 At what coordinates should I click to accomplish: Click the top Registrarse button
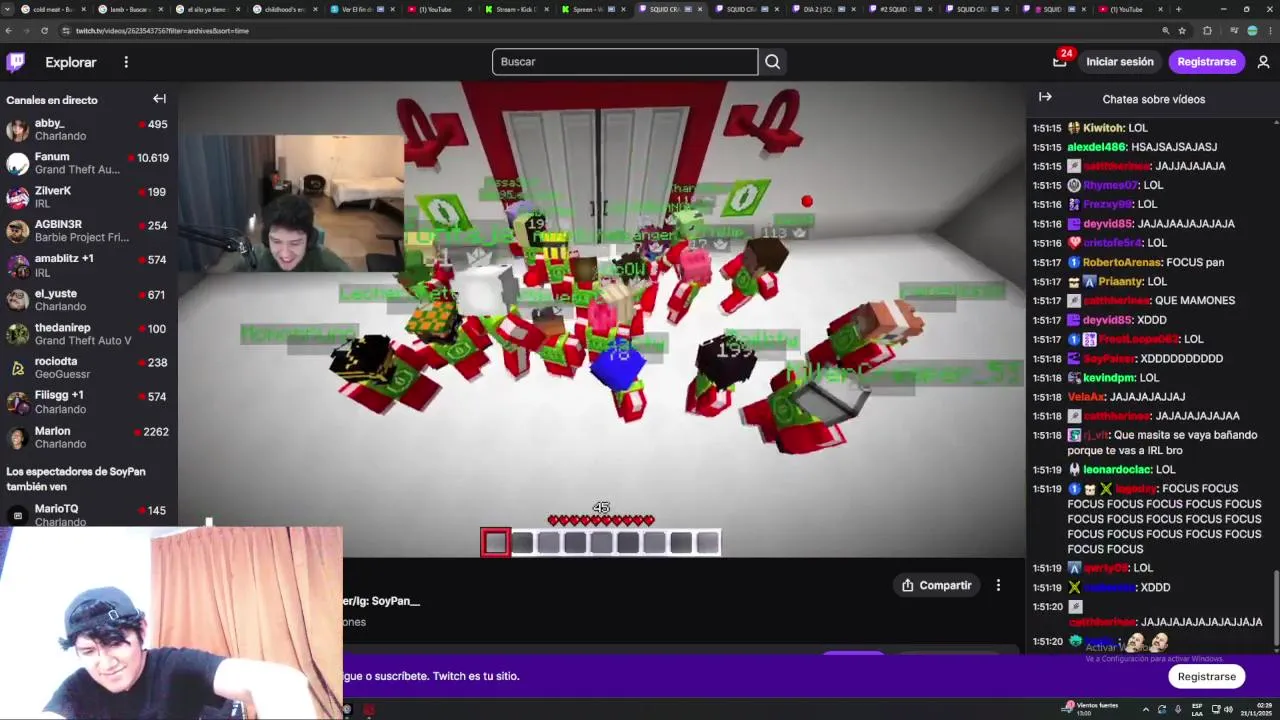pyautogui.click(x=1207, y=62)
